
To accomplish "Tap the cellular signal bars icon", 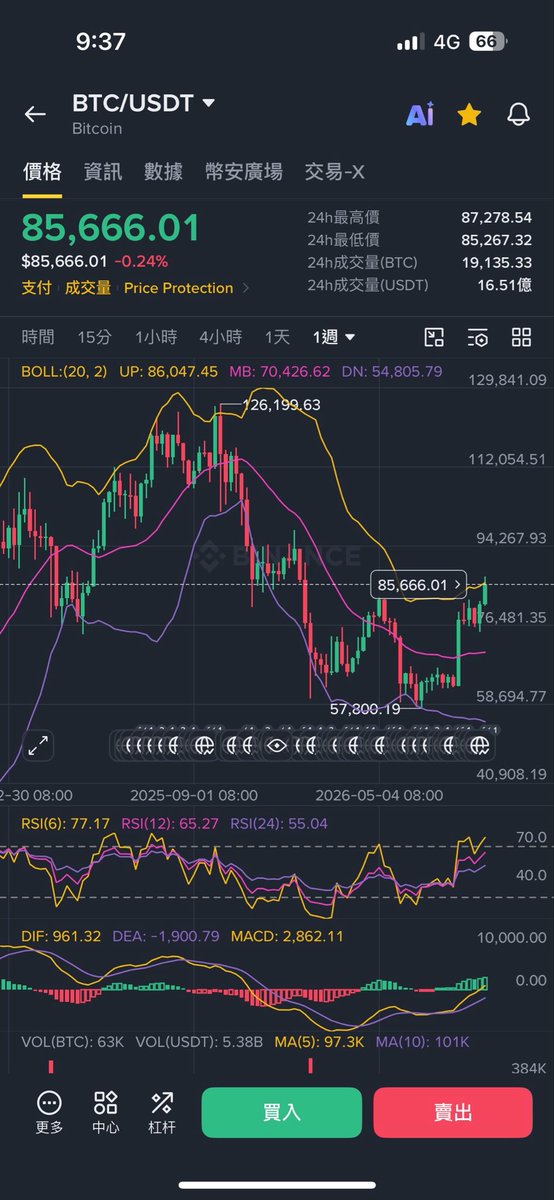I will click(410, 42).
